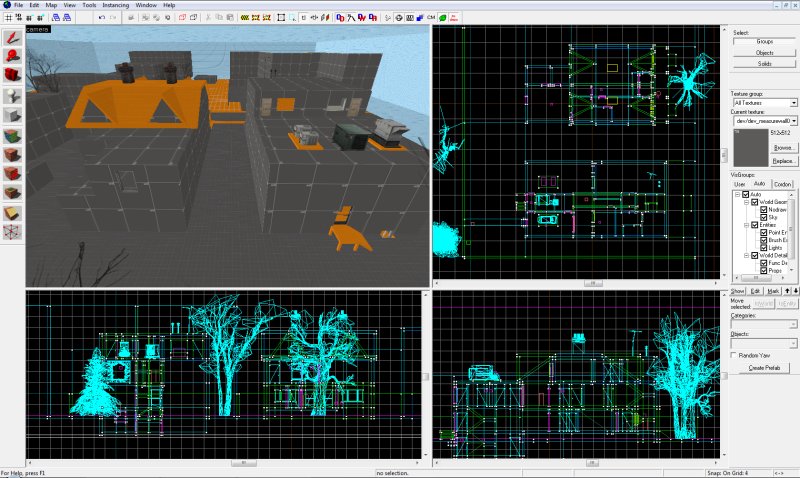Toggle the Props visgroup checkbox

tap(763, 271)
